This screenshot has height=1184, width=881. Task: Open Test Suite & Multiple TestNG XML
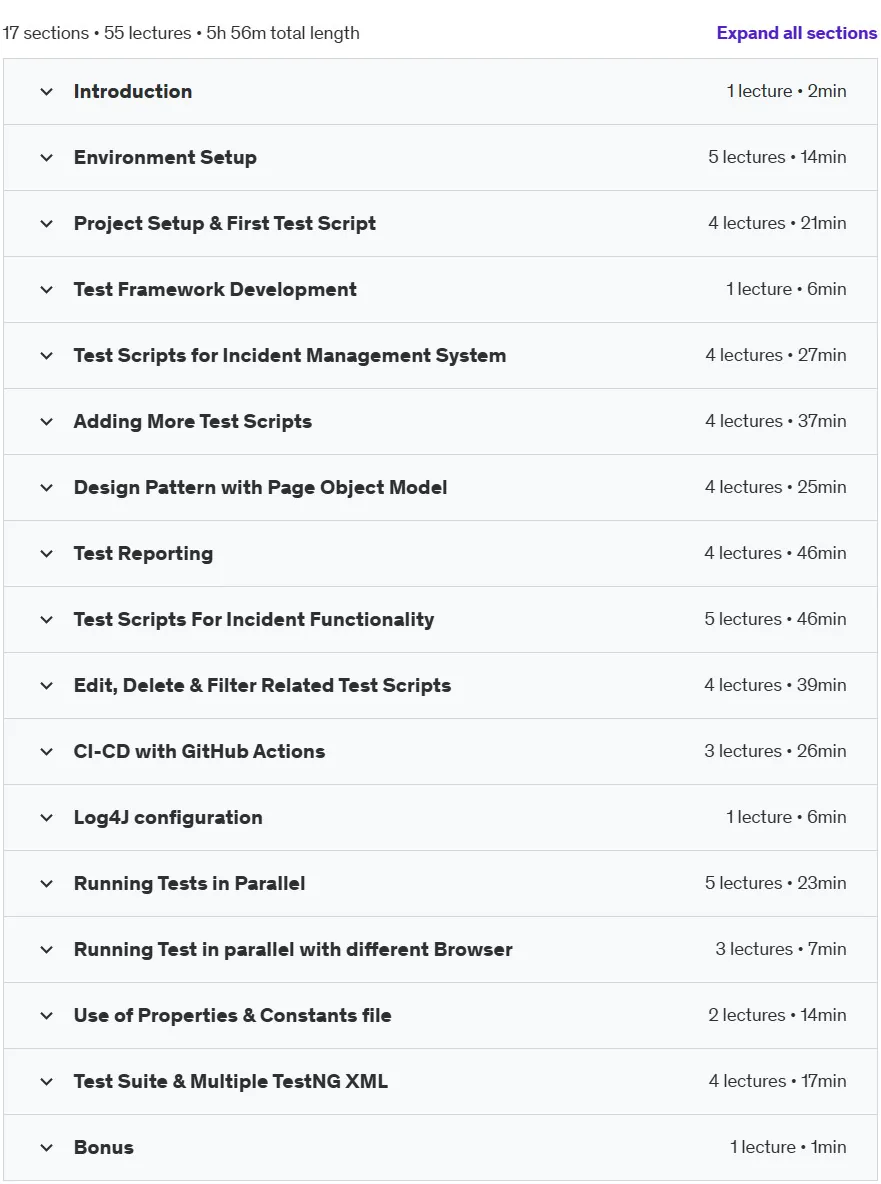click(x=231, y=1081)
